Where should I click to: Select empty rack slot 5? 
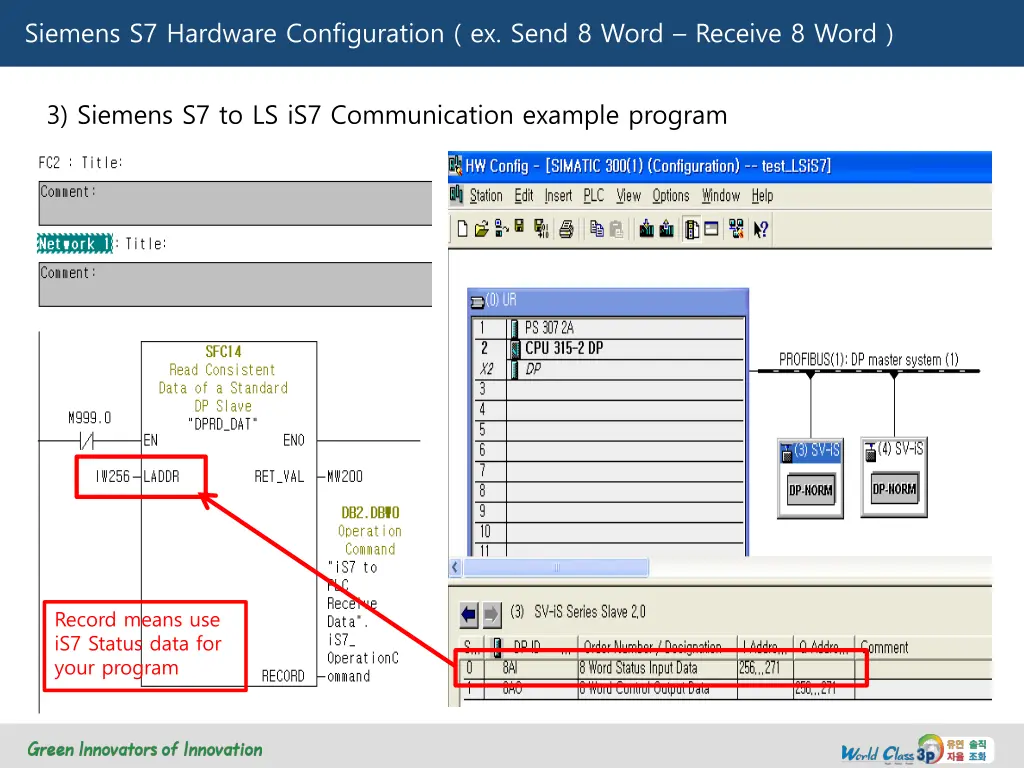[609, 430]
